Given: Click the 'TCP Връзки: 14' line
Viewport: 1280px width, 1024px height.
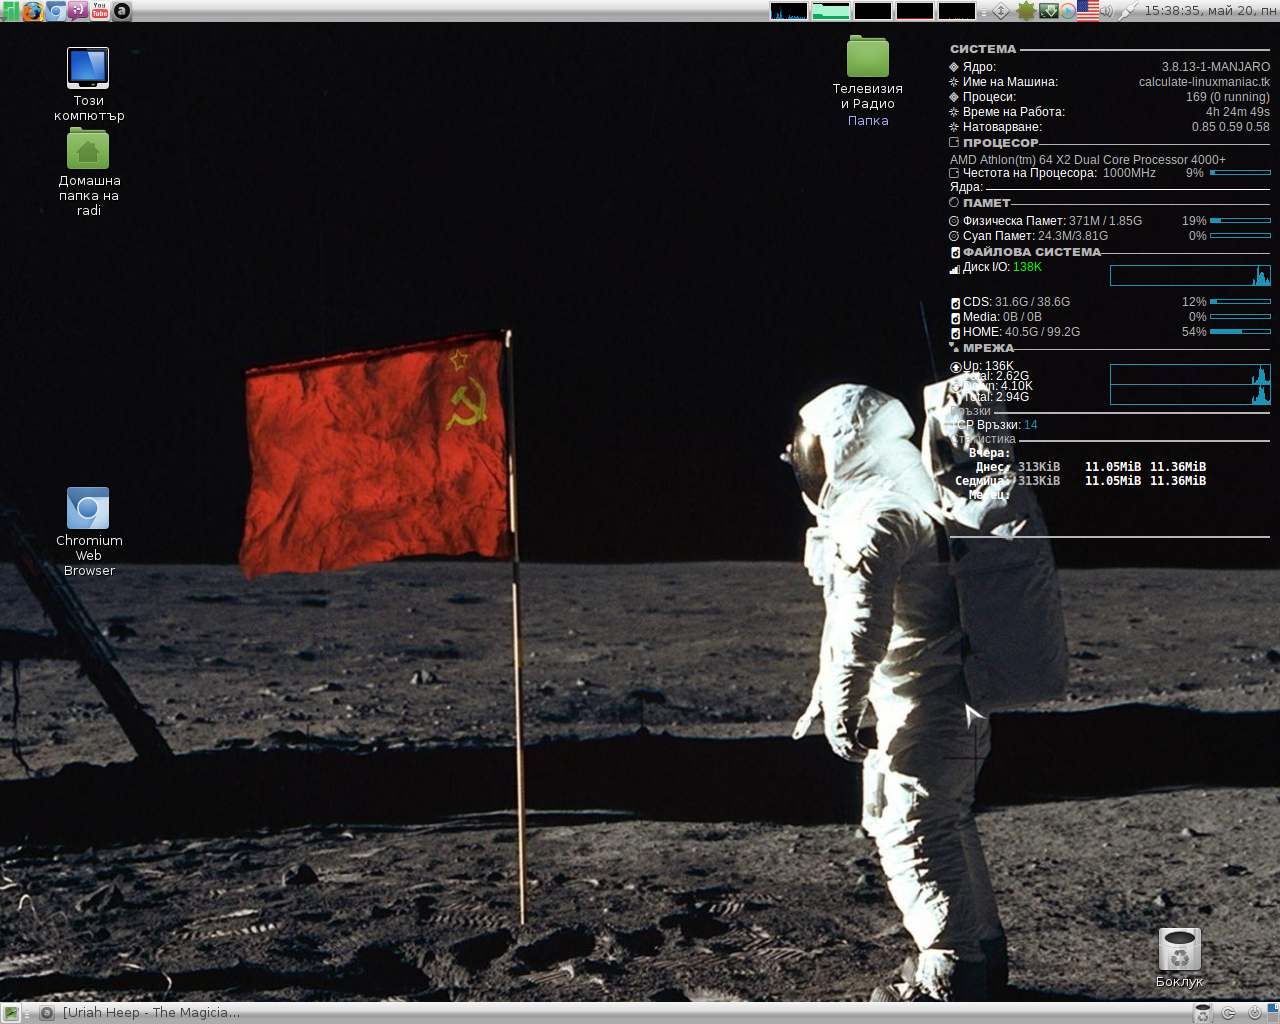Looking at the screenshot, I should coord(994,425).
